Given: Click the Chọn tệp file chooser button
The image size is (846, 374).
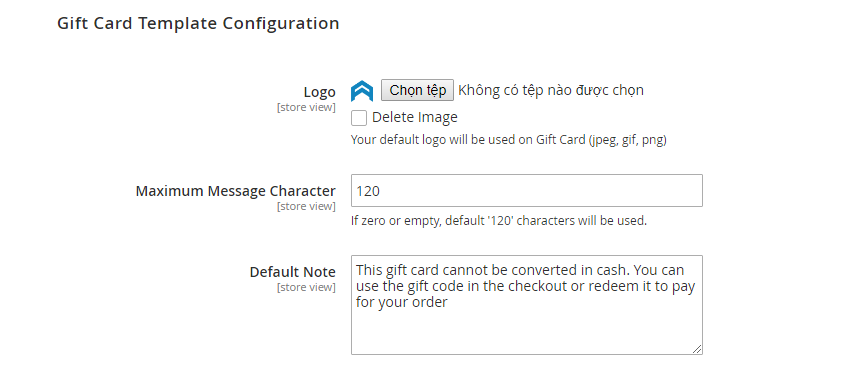Looking at the screenshot, I should point(418,90).
